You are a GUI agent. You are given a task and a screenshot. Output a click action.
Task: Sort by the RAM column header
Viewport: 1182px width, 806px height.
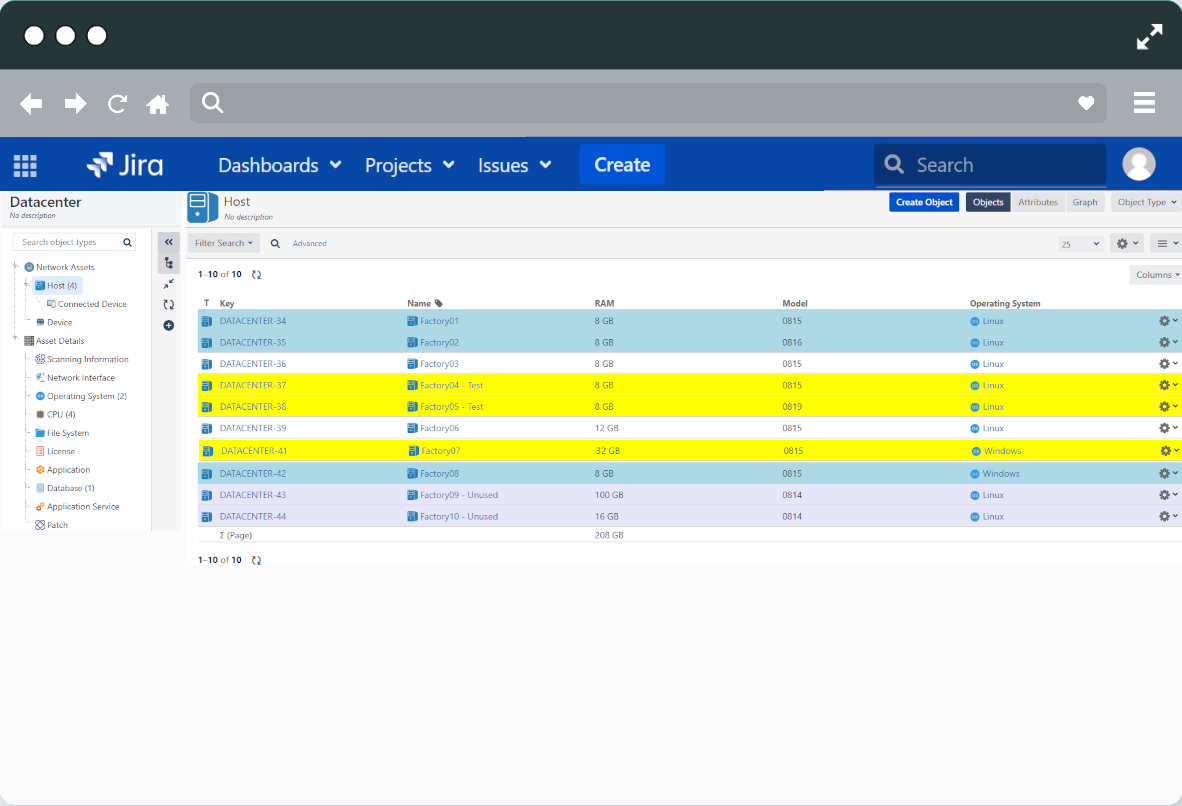point(604,304)
